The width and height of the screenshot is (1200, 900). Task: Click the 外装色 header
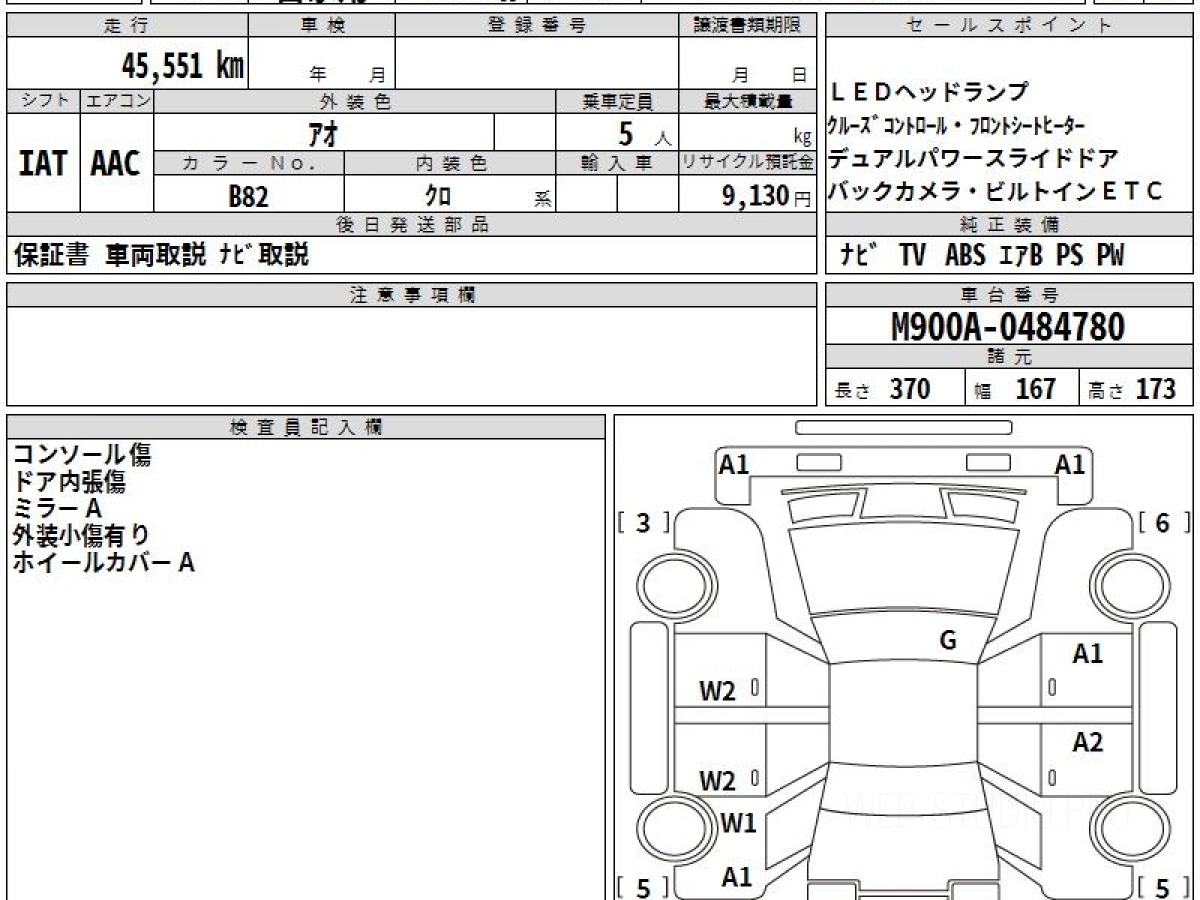tap(355, 101)
